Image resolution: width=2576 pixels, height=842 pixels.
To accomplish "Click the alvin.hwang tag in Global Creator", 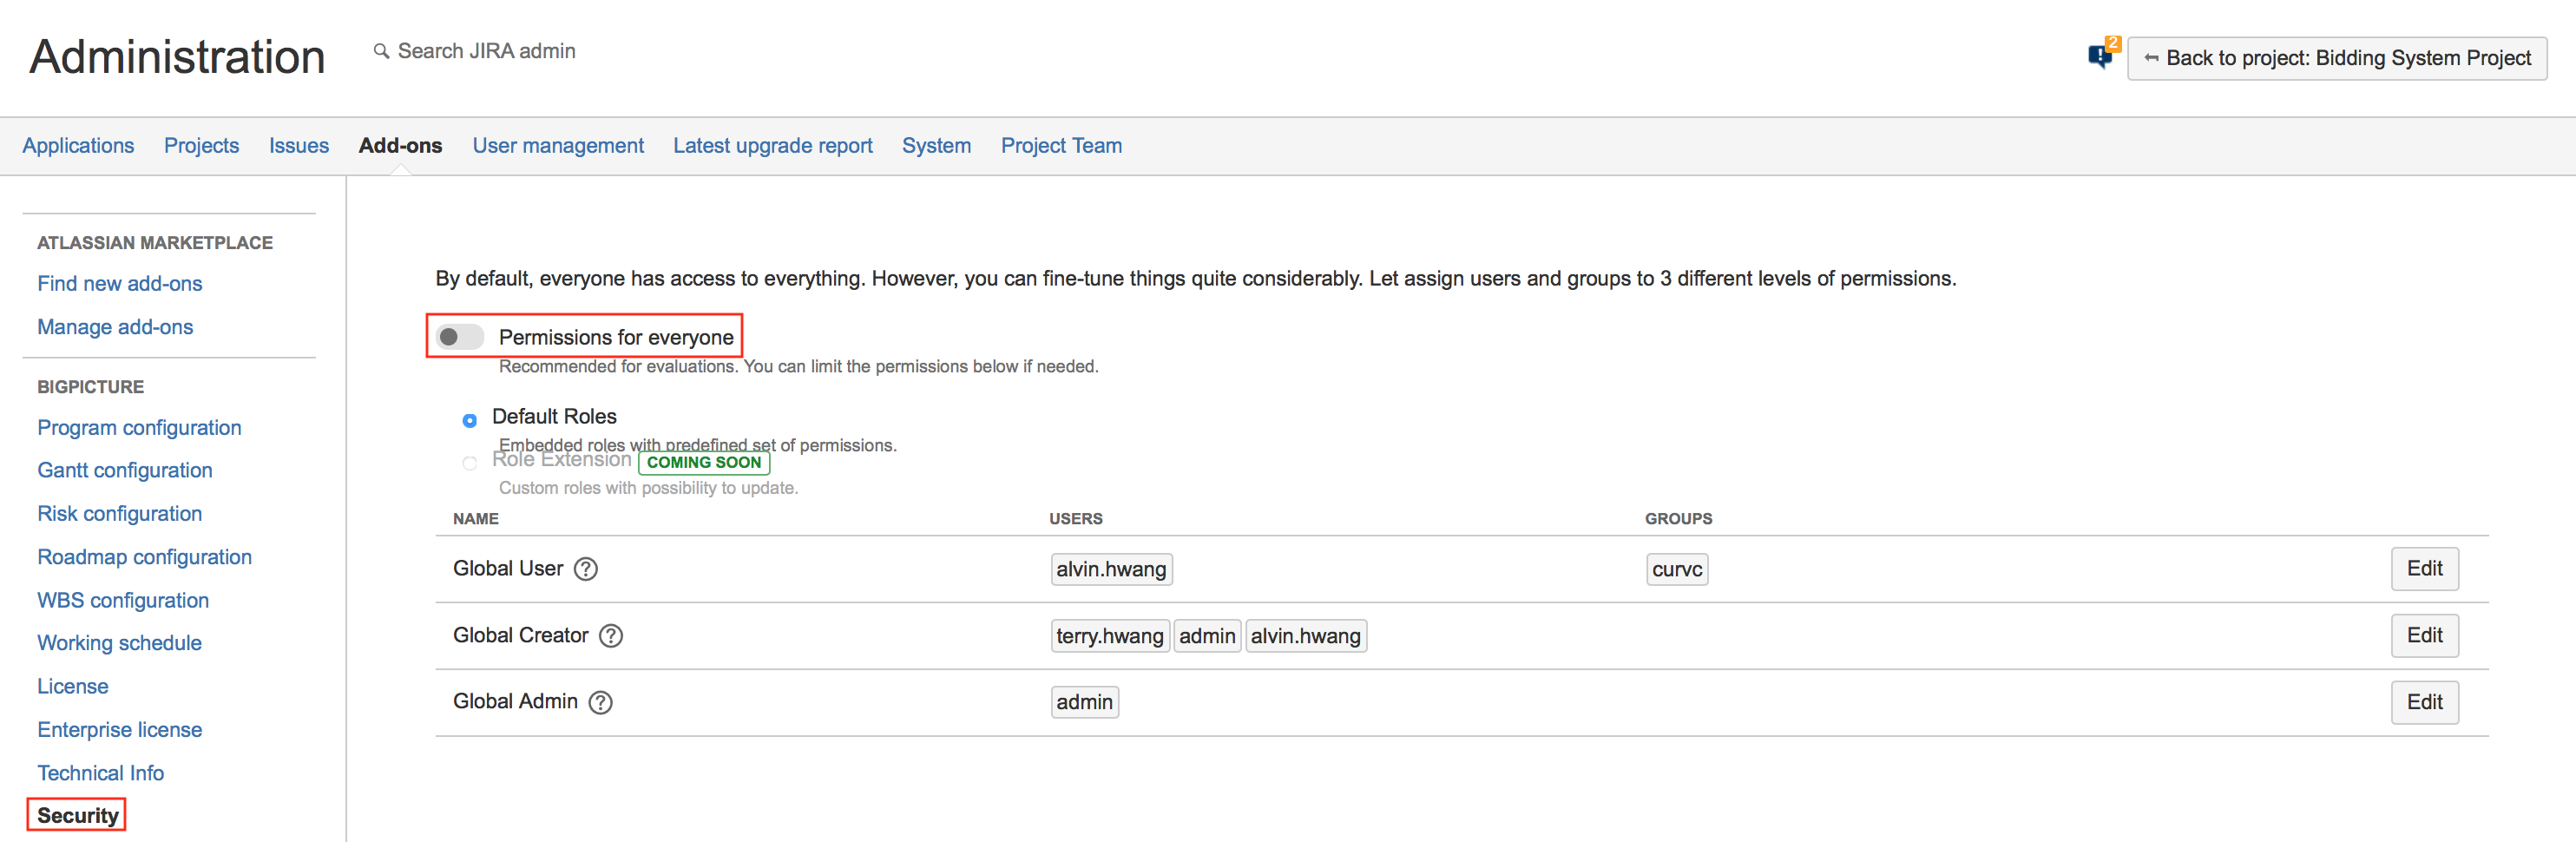I will (1306, 636).
